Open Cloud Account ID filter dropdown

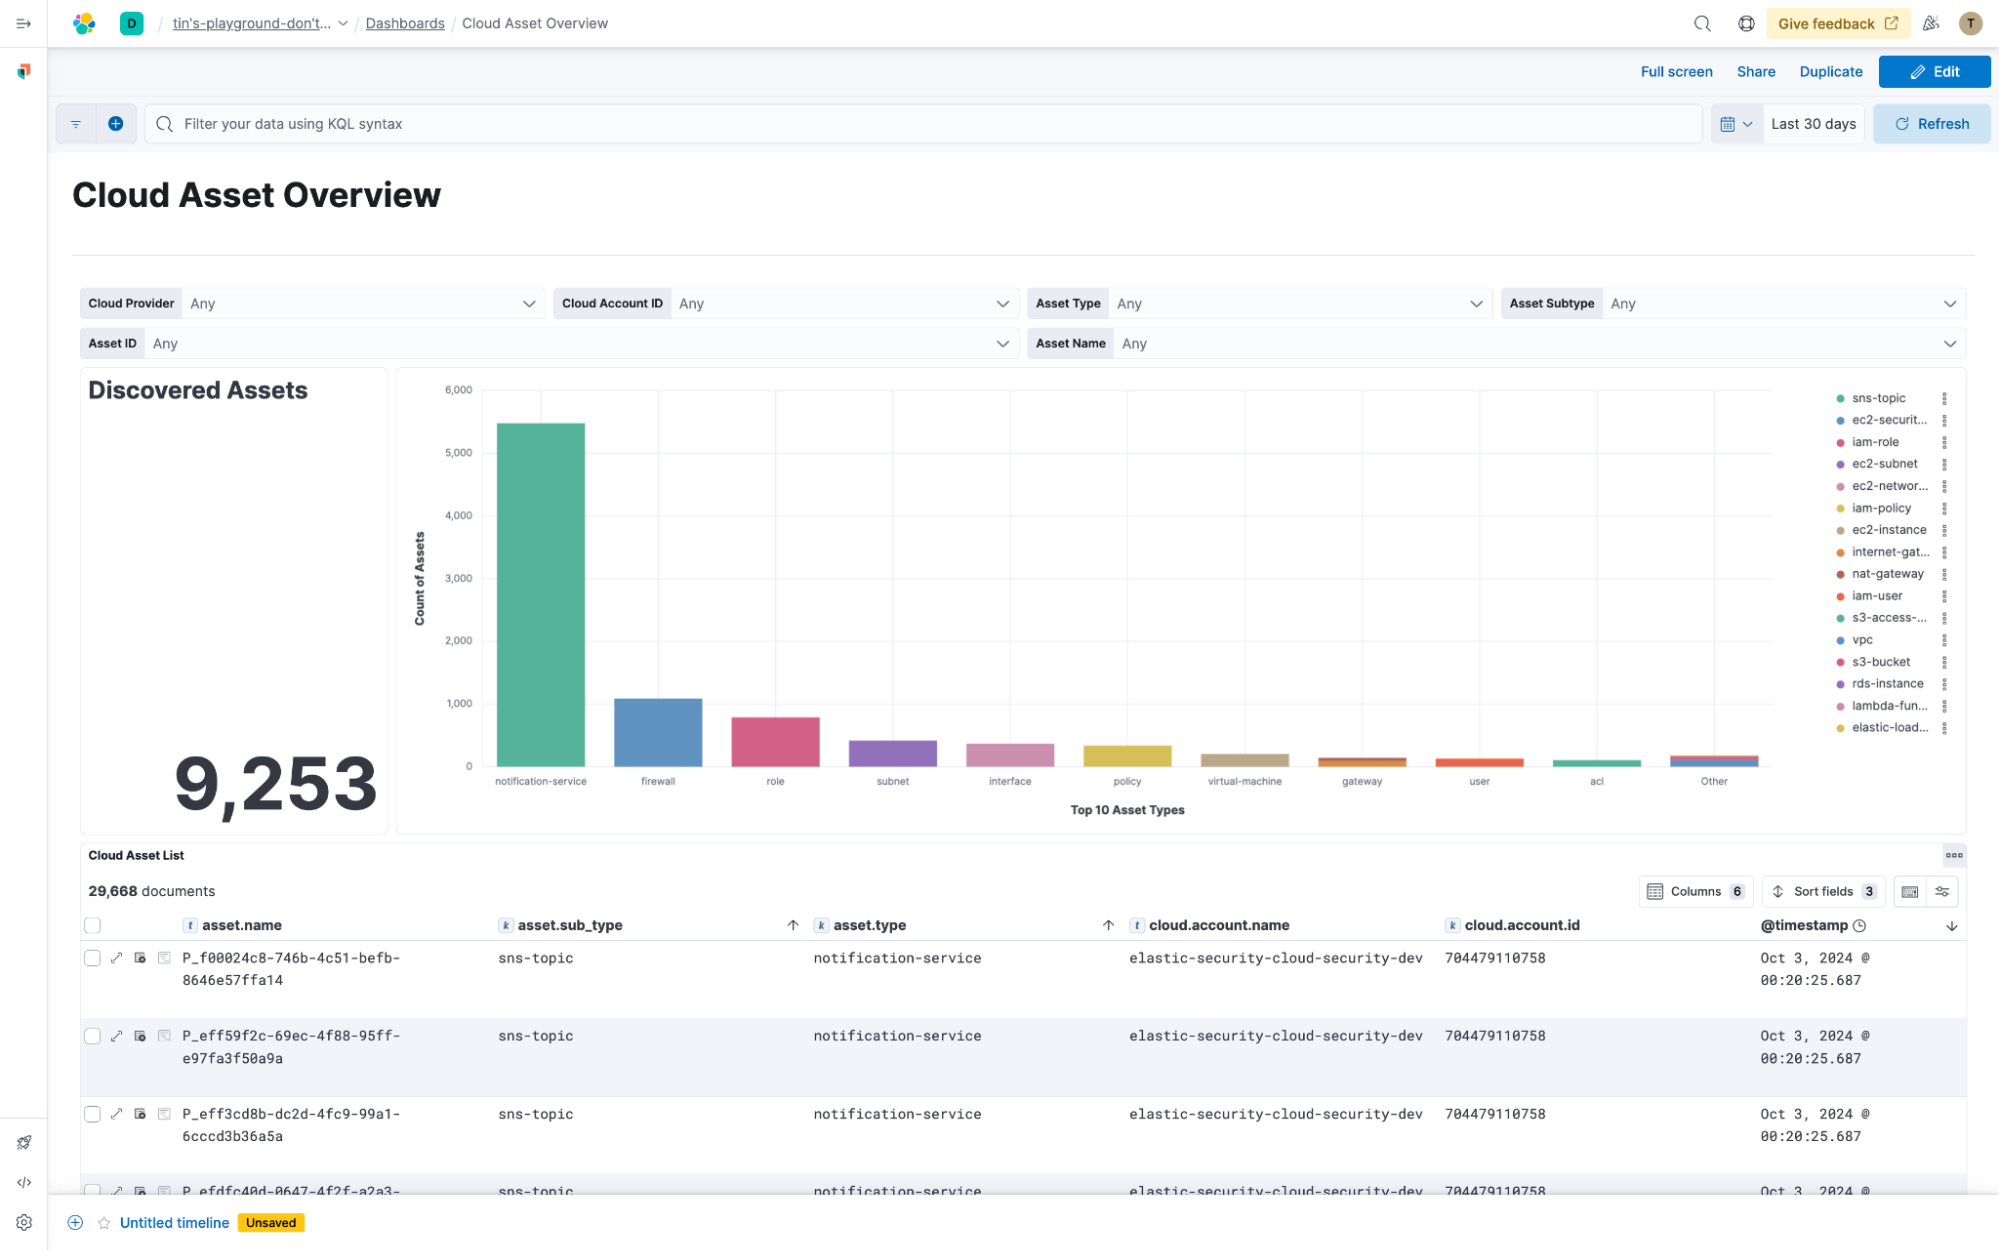844,303
